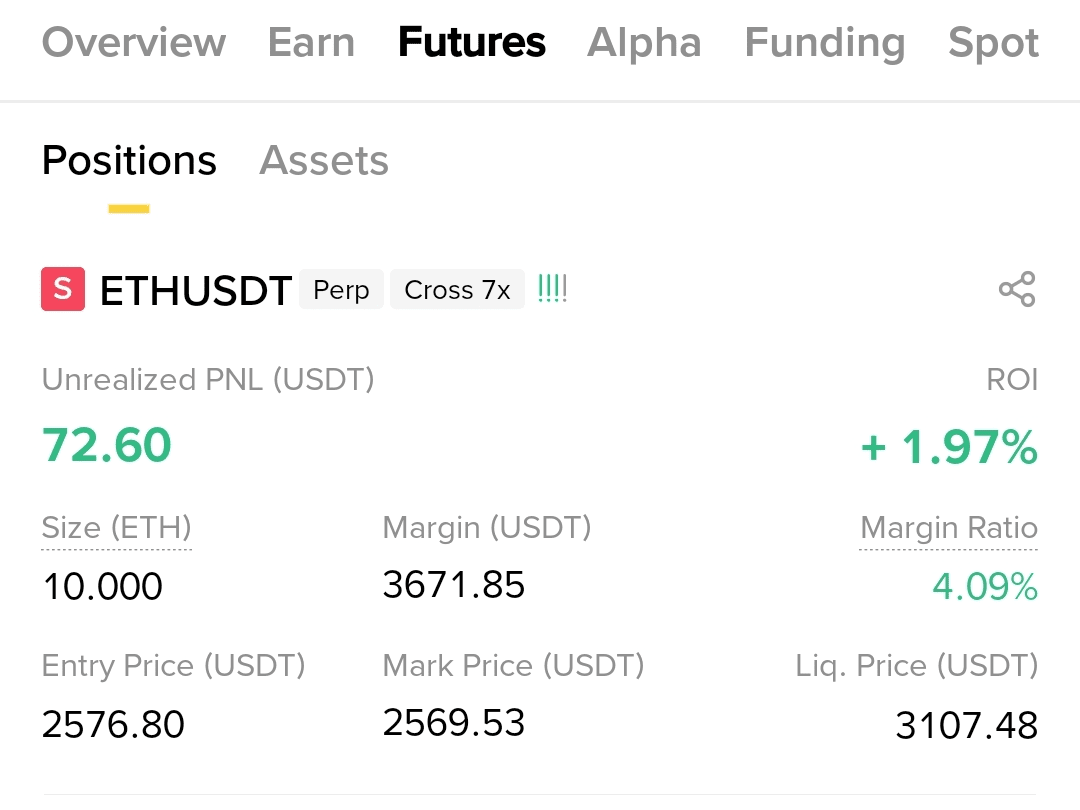Tap the 3107.48 liquidation price value

click(x=966, y=725)
